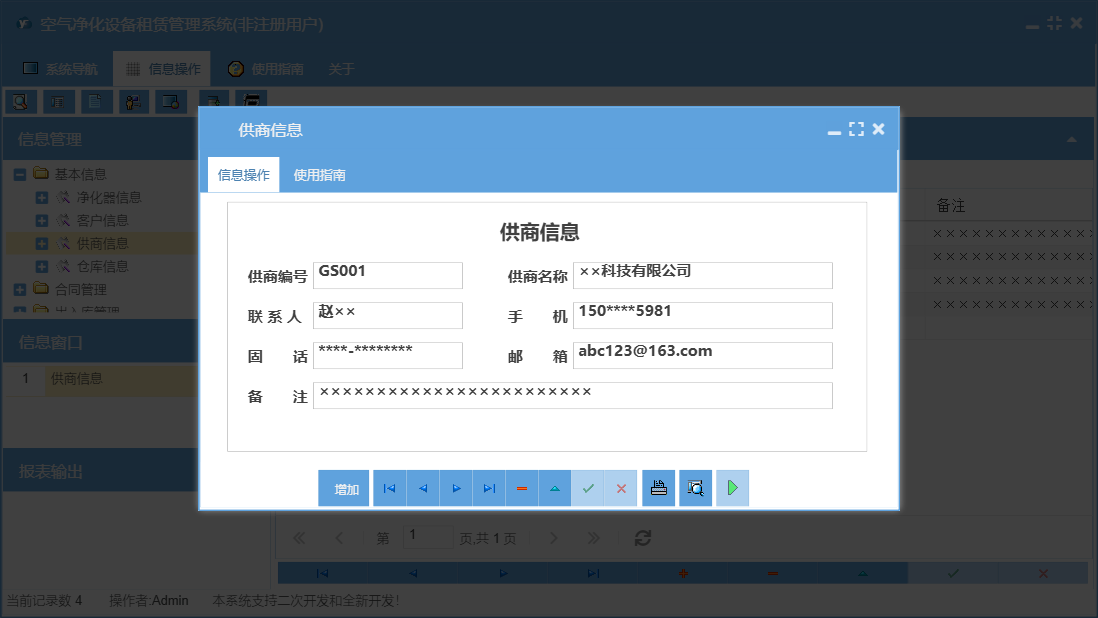The width and height of the screenshot is (1098, 618).
Task: Switch to the 使用指南 tab in dialog
Action: pyautogui.click(x=320, y=174)
